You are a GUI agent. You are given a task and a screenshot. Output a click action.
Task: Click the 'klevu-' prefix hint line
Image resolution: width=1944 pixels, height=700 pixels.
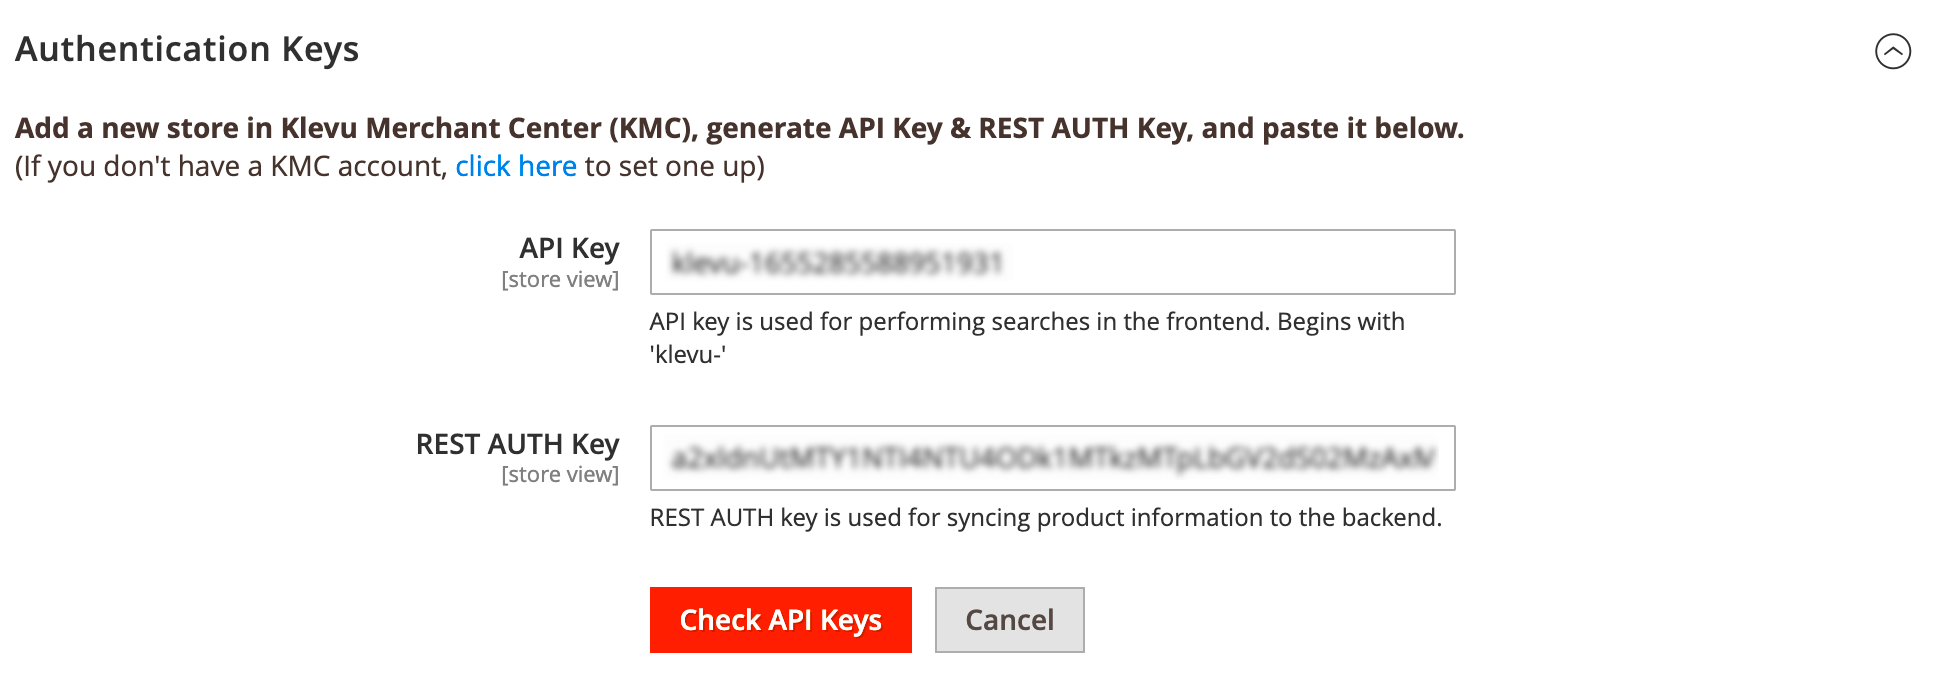click(688, 355)
